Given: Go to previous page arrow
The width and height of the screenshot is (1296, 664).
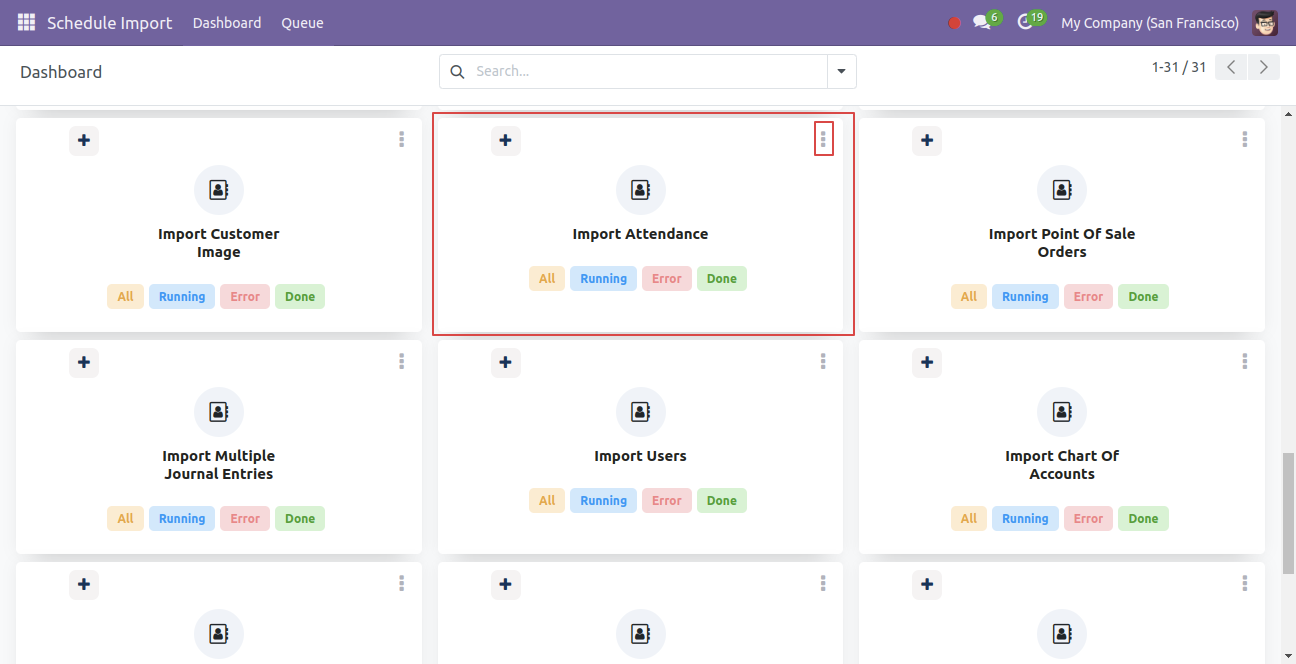Looking at the screenshot, I should pos(1232,68).
